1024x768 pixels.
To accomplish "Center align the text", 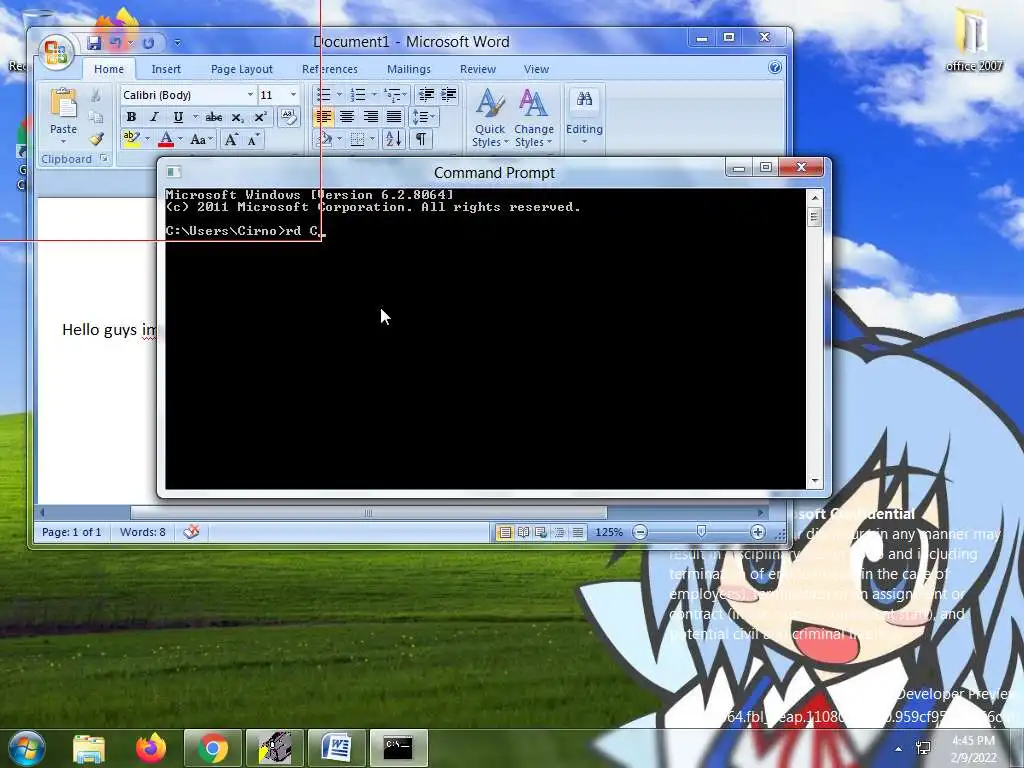I will coord(347,118).
